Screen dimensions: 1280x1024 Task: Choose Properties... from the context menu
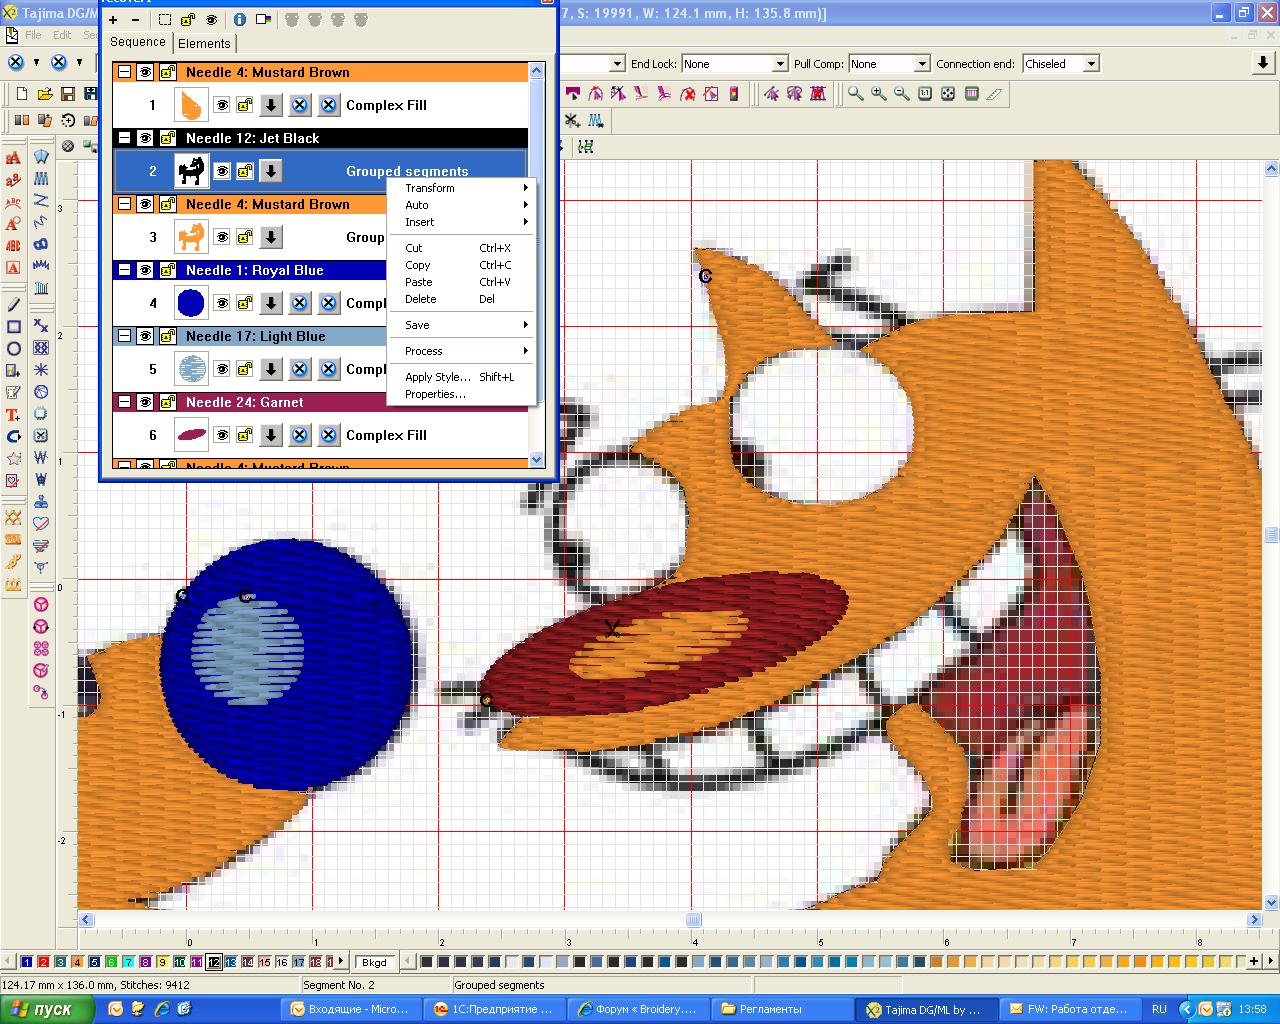tap(435, 394)
